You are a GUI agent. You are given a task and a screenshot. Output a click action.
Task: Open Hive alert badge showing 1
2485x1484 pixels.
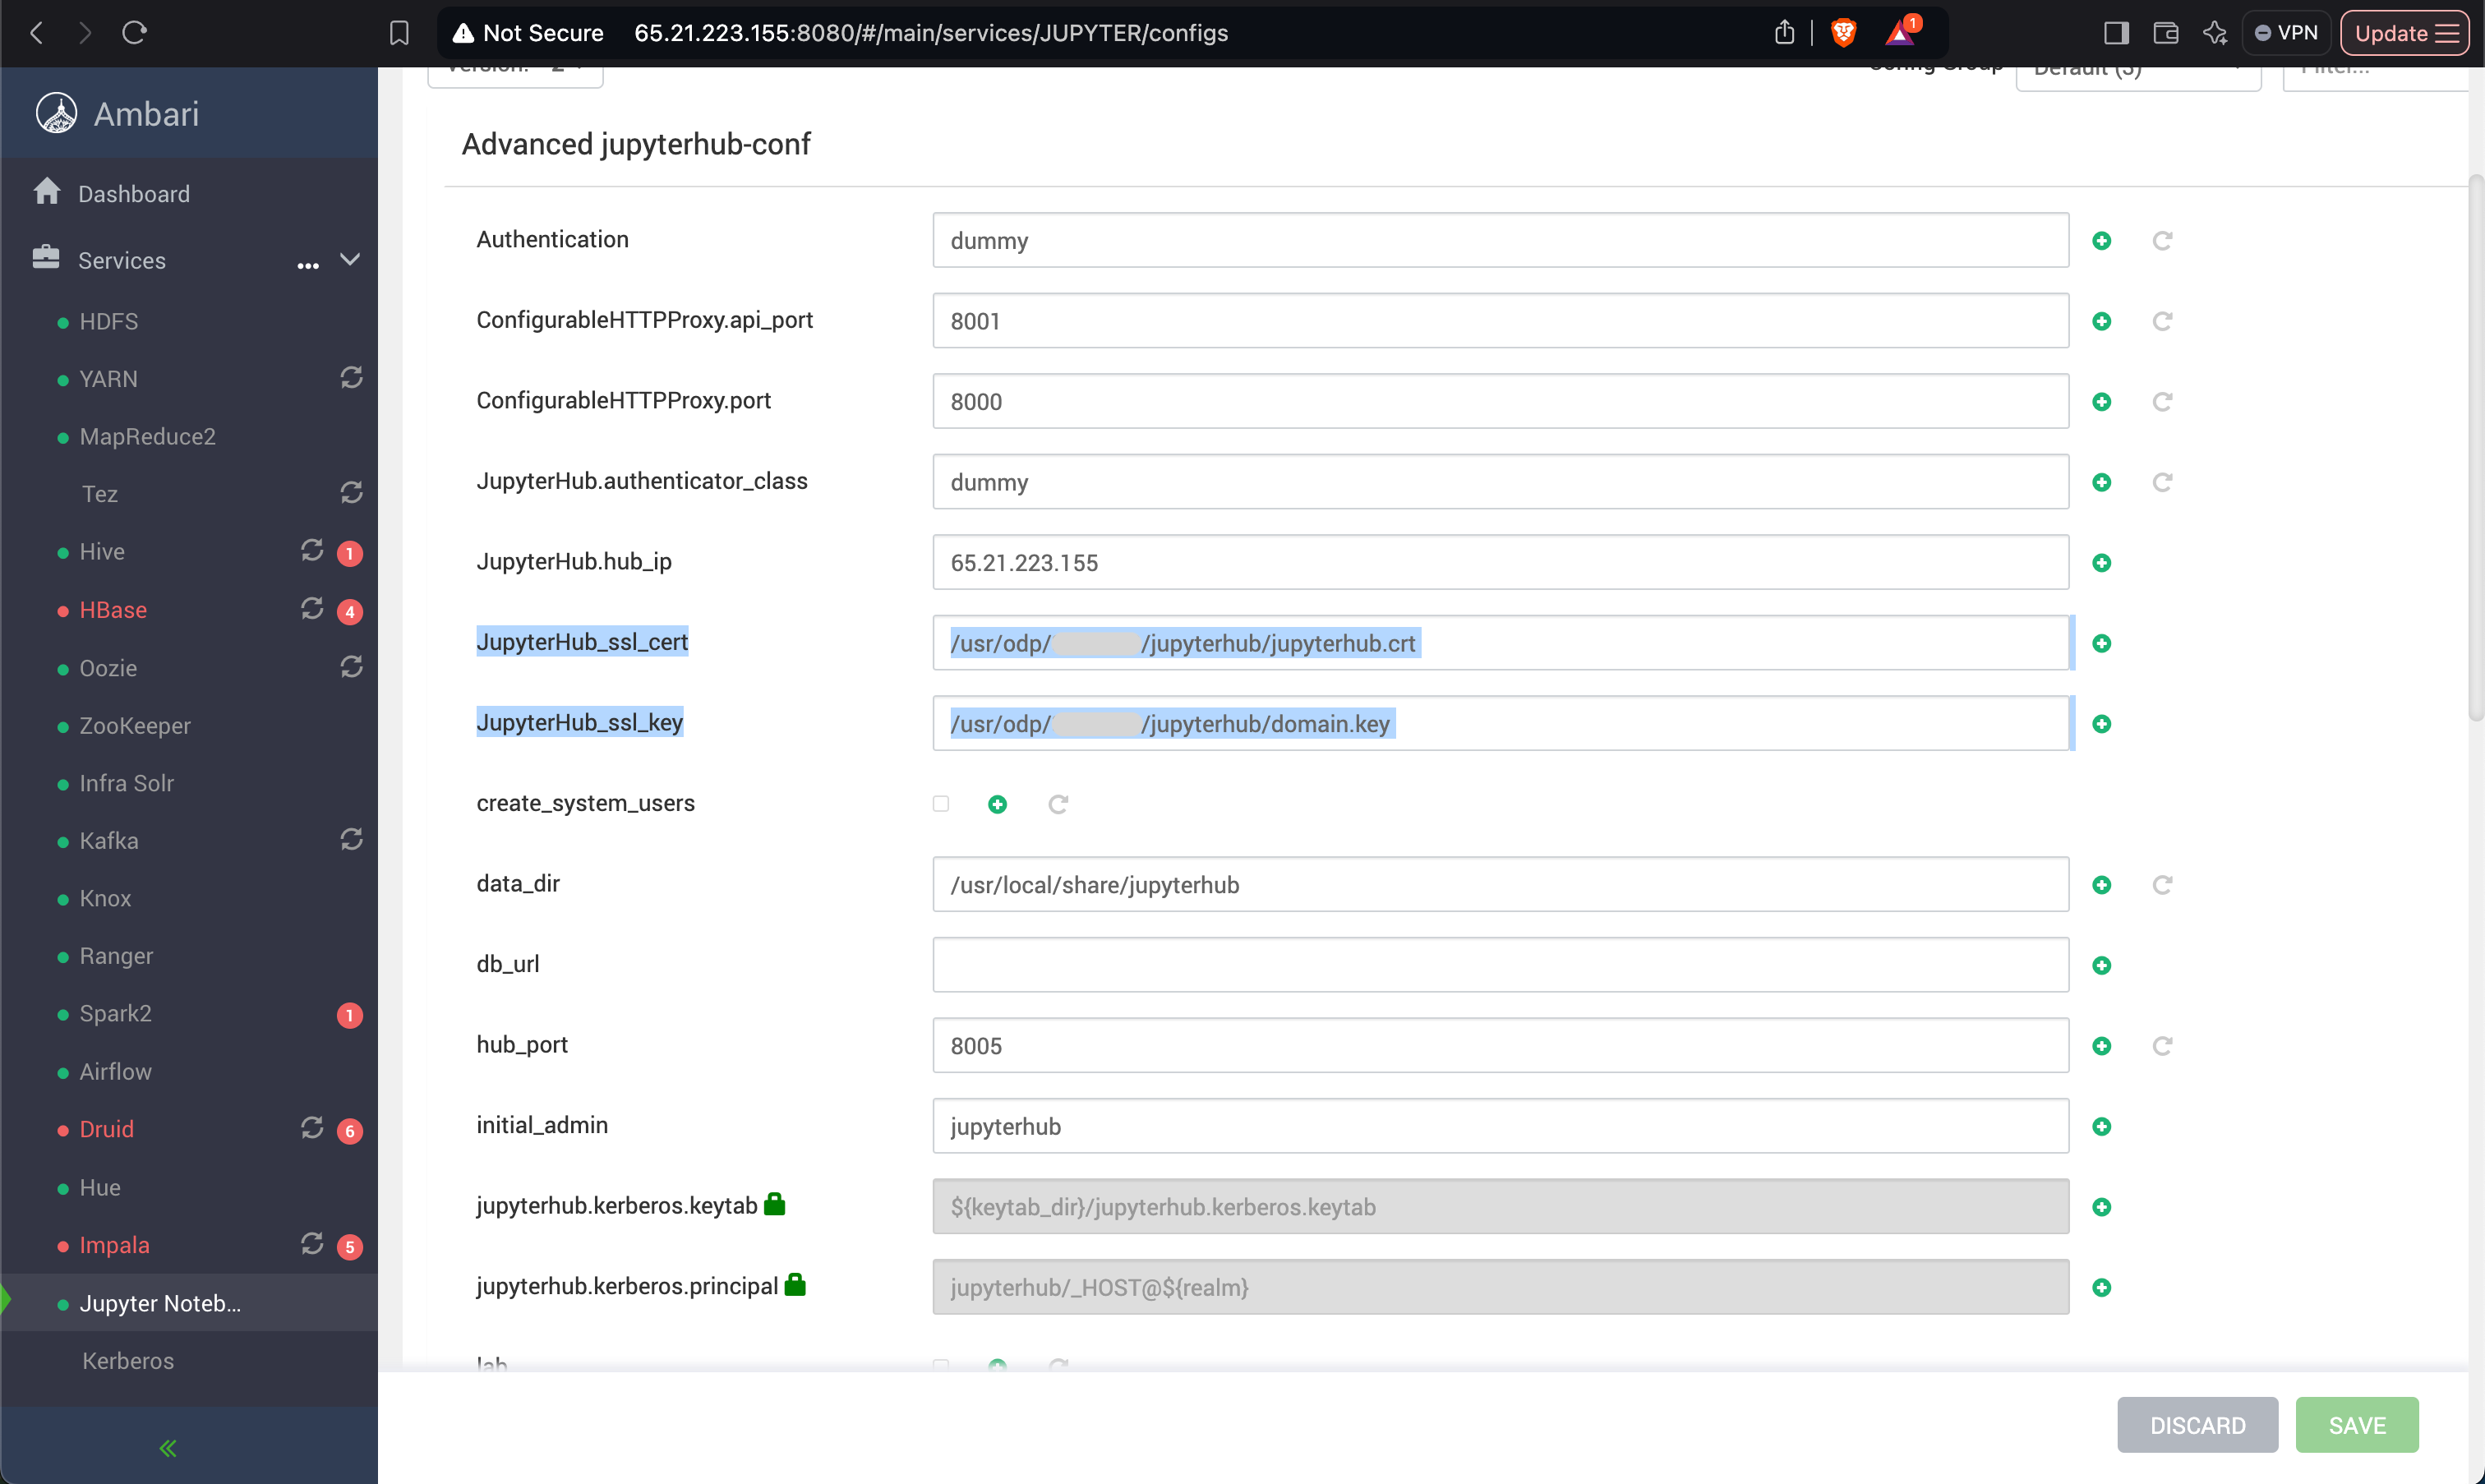(350, 553)
